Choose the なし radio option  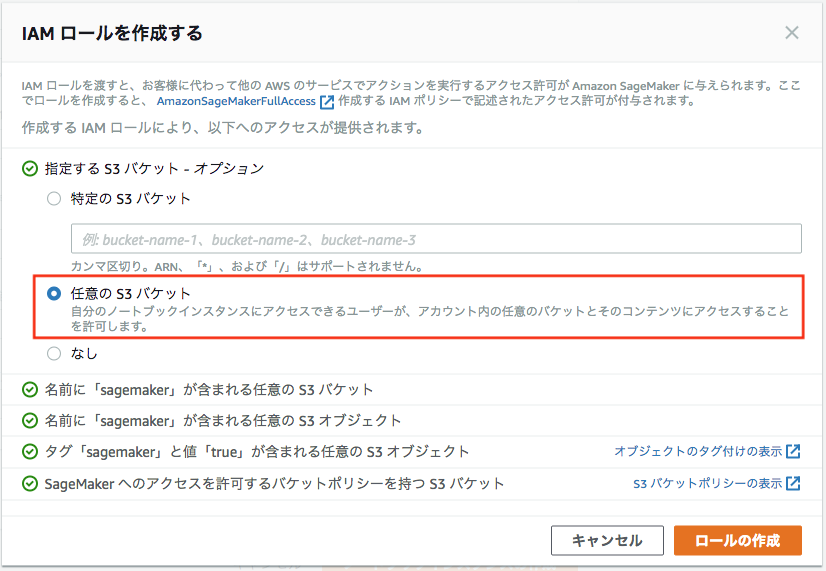click(x=54, y=353)
